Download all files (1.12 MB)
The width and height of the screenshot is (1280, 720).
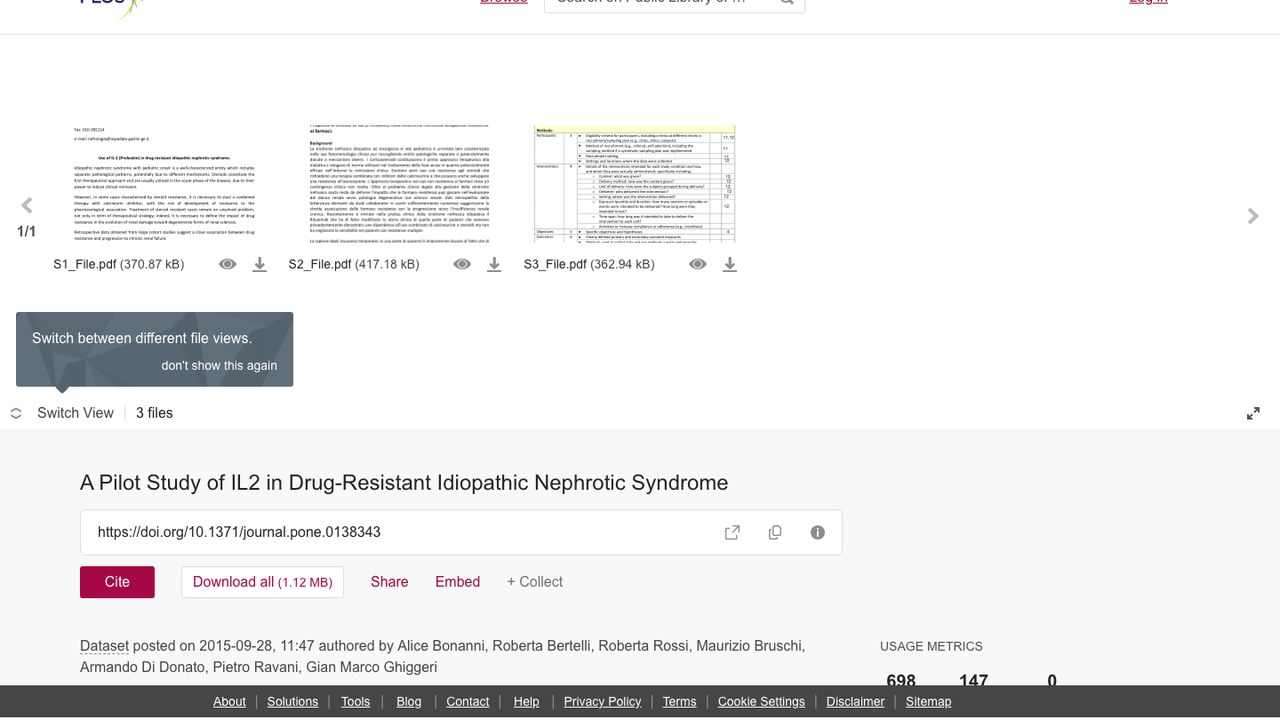pos(262,582)
